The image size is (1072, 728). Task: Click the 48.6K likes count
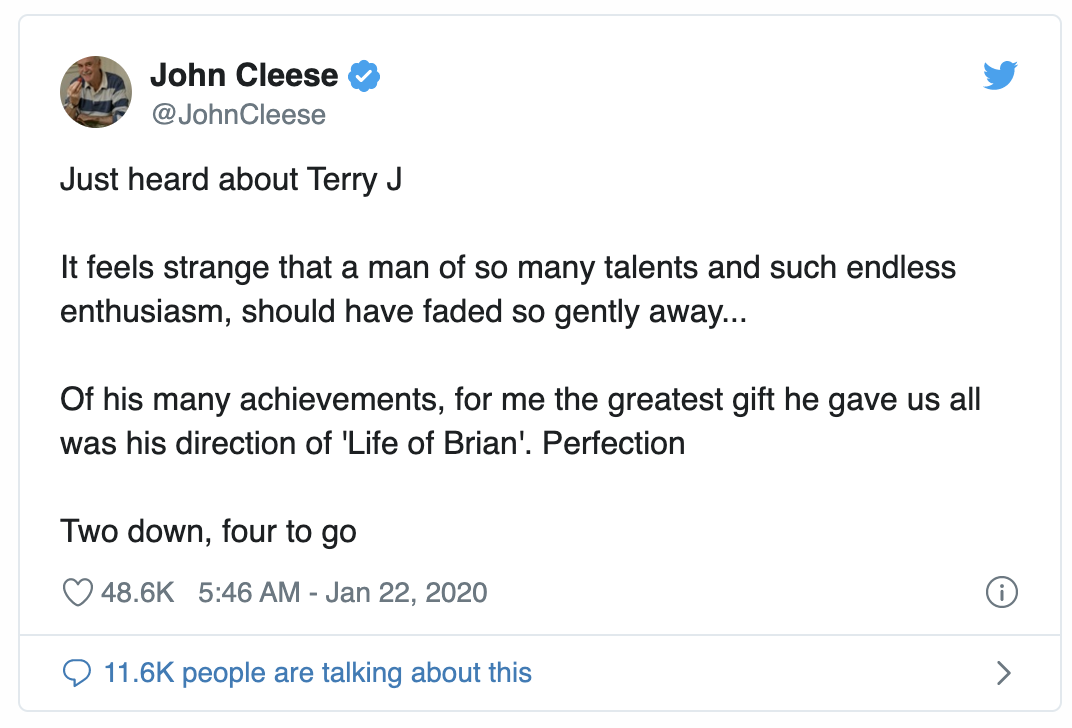click(x=138, y=592)
